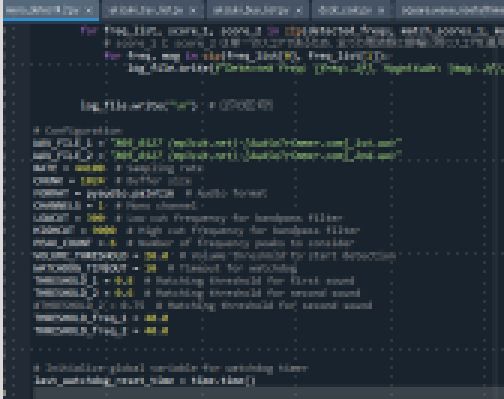This screenshot has height=399, width=504.
Task: Close the active first editor tab
Action: [89, 10]
